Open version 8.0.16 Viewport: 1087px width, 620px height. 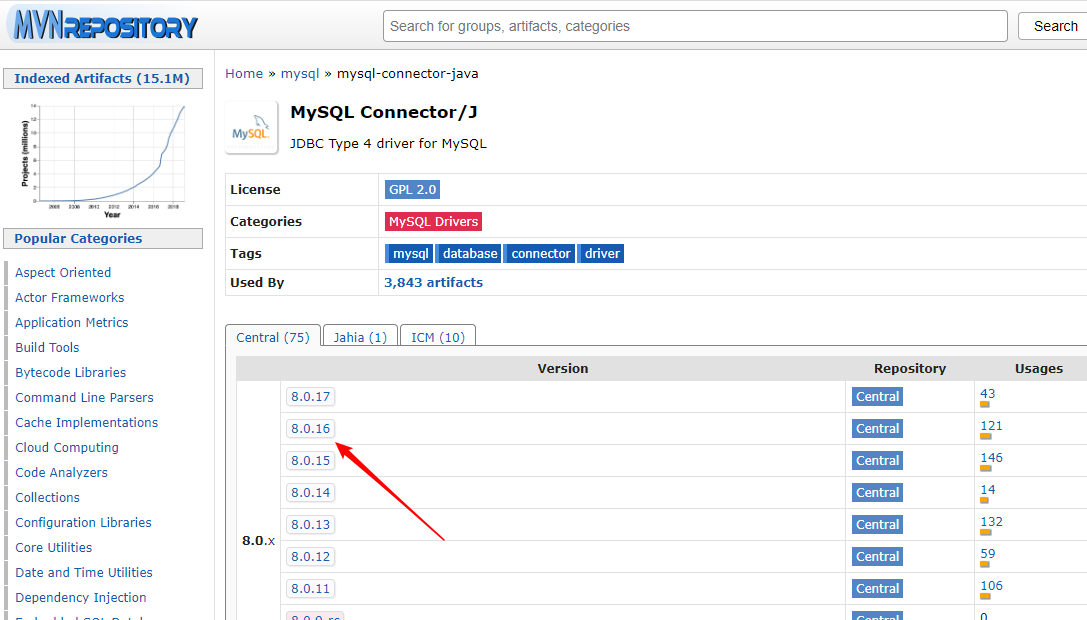(x=311, y=429)
